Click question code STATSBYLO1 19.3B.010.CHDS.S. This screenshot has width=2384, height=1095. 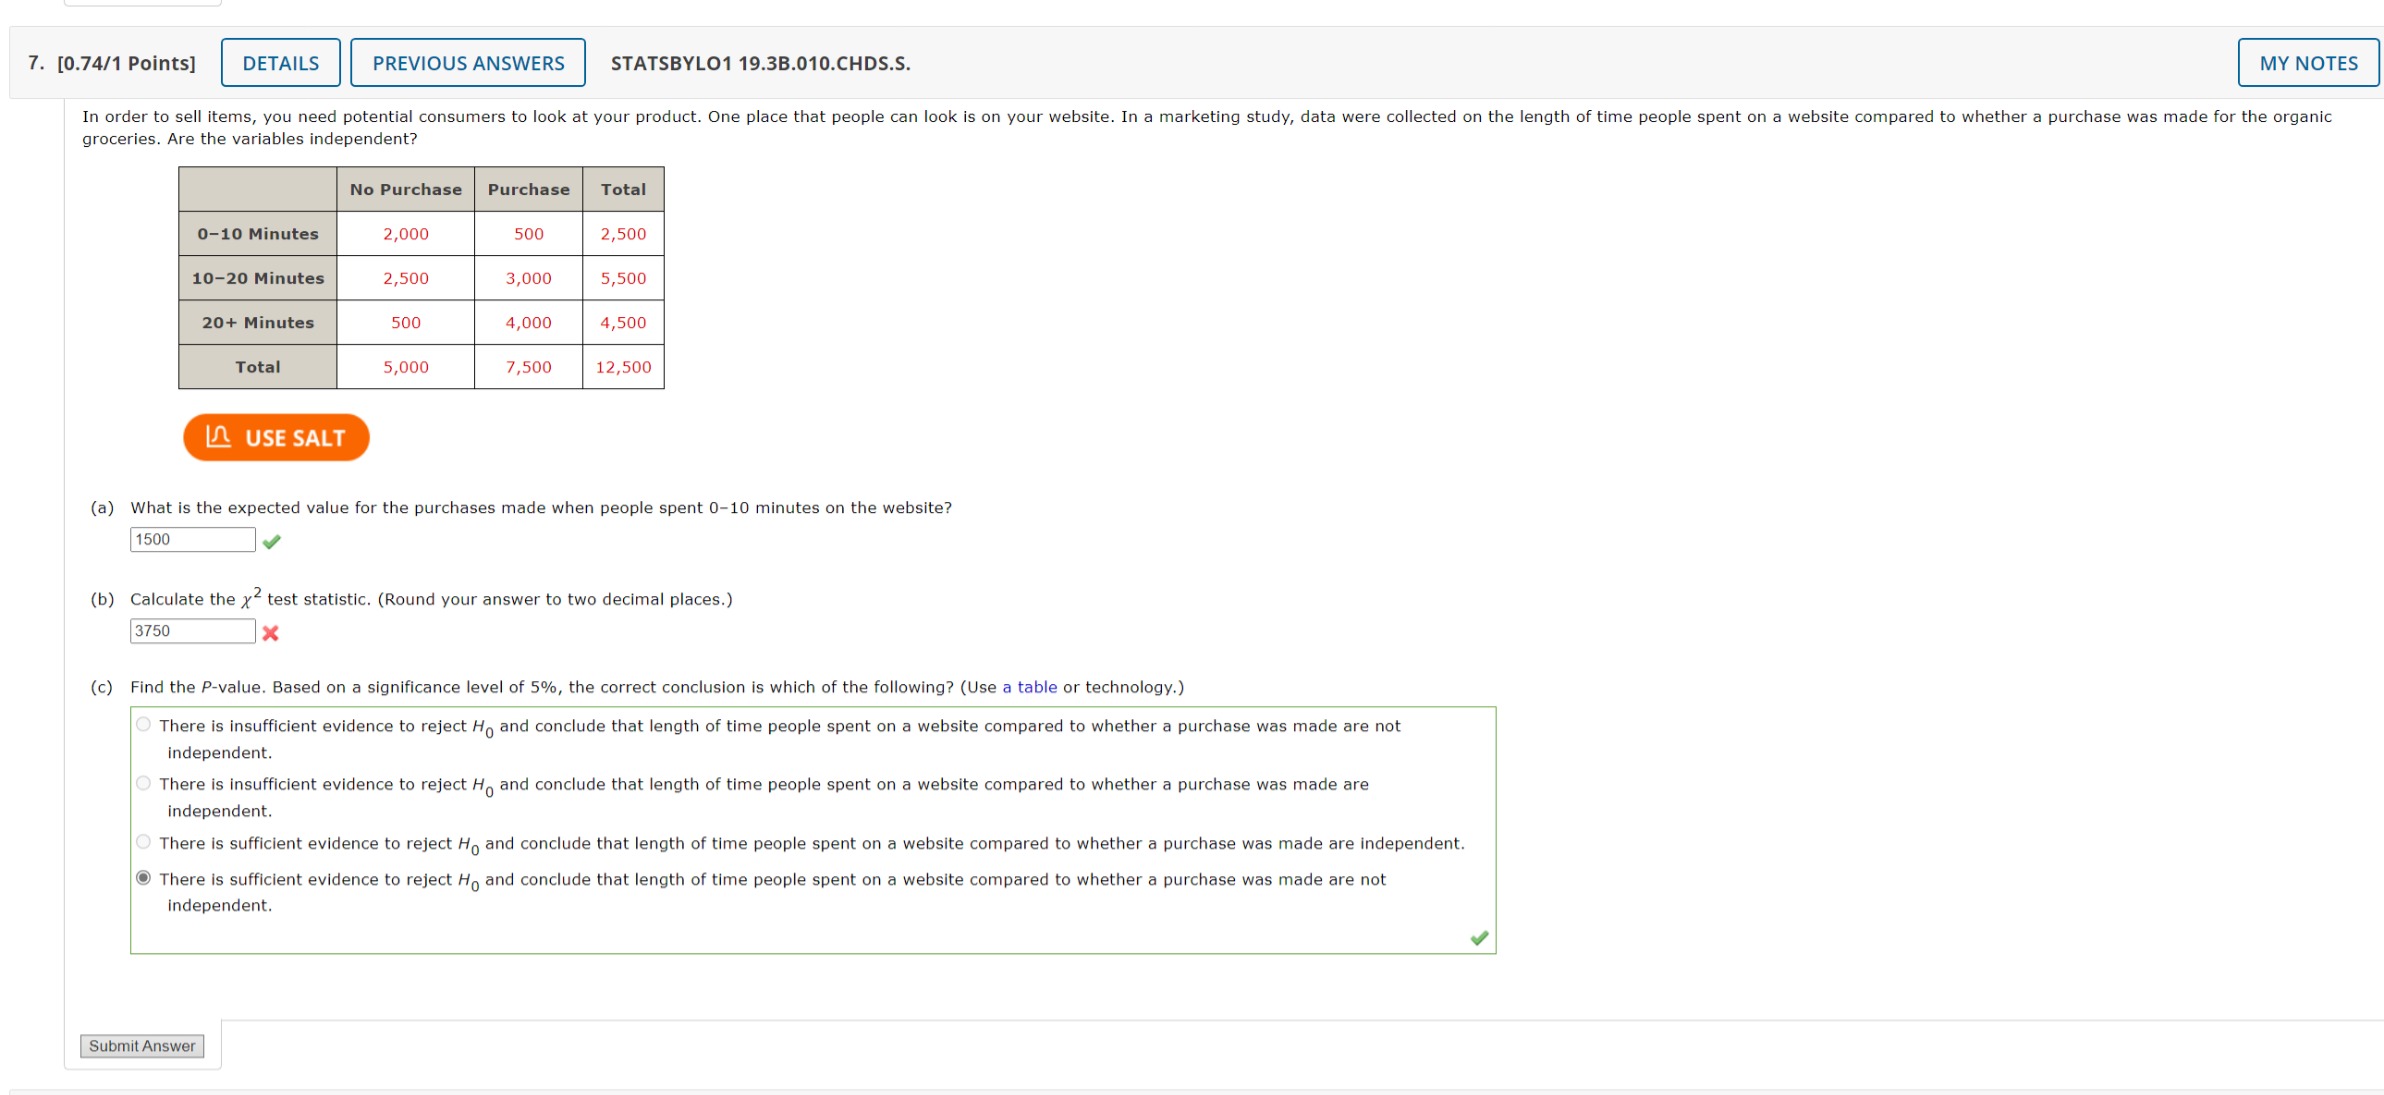[760, 63]
